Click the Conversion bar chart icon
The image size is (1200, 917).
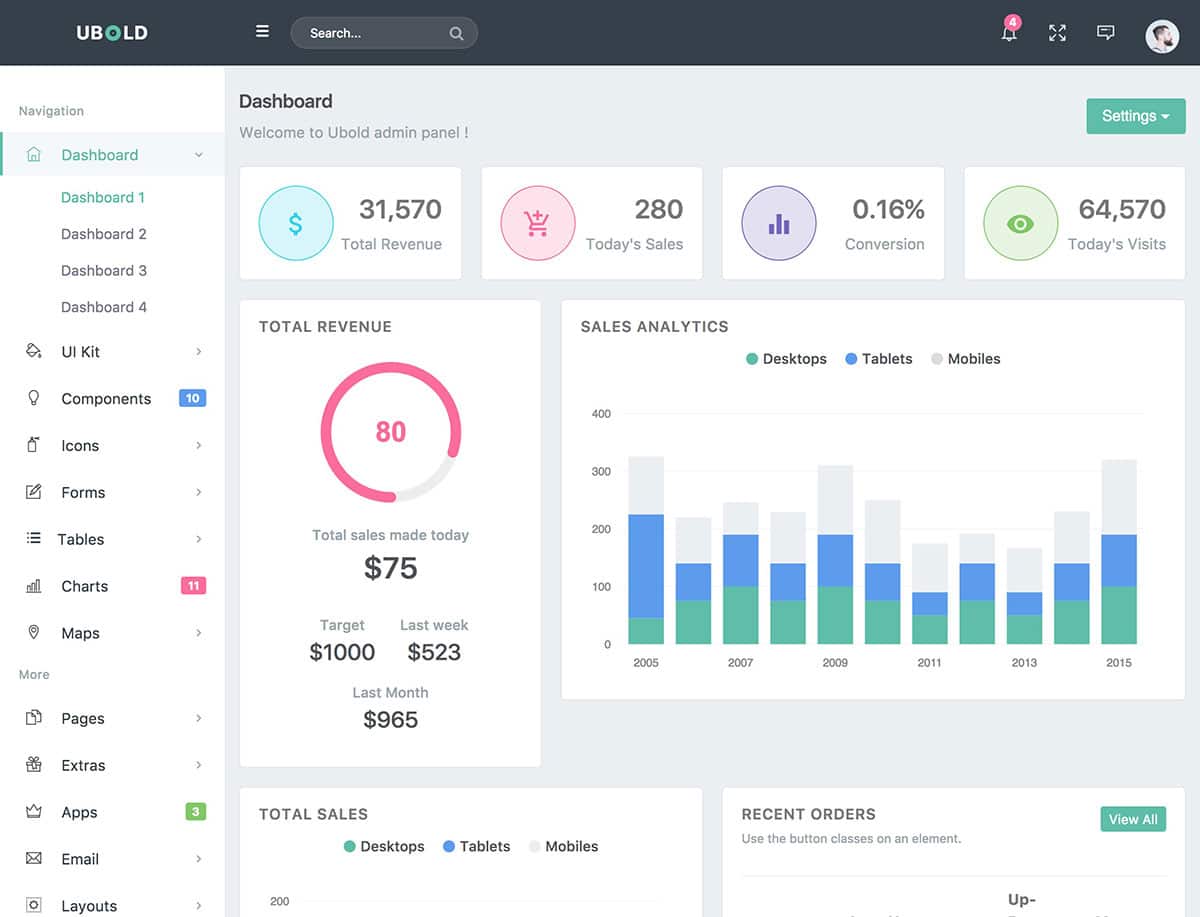[x=779, y=224]
